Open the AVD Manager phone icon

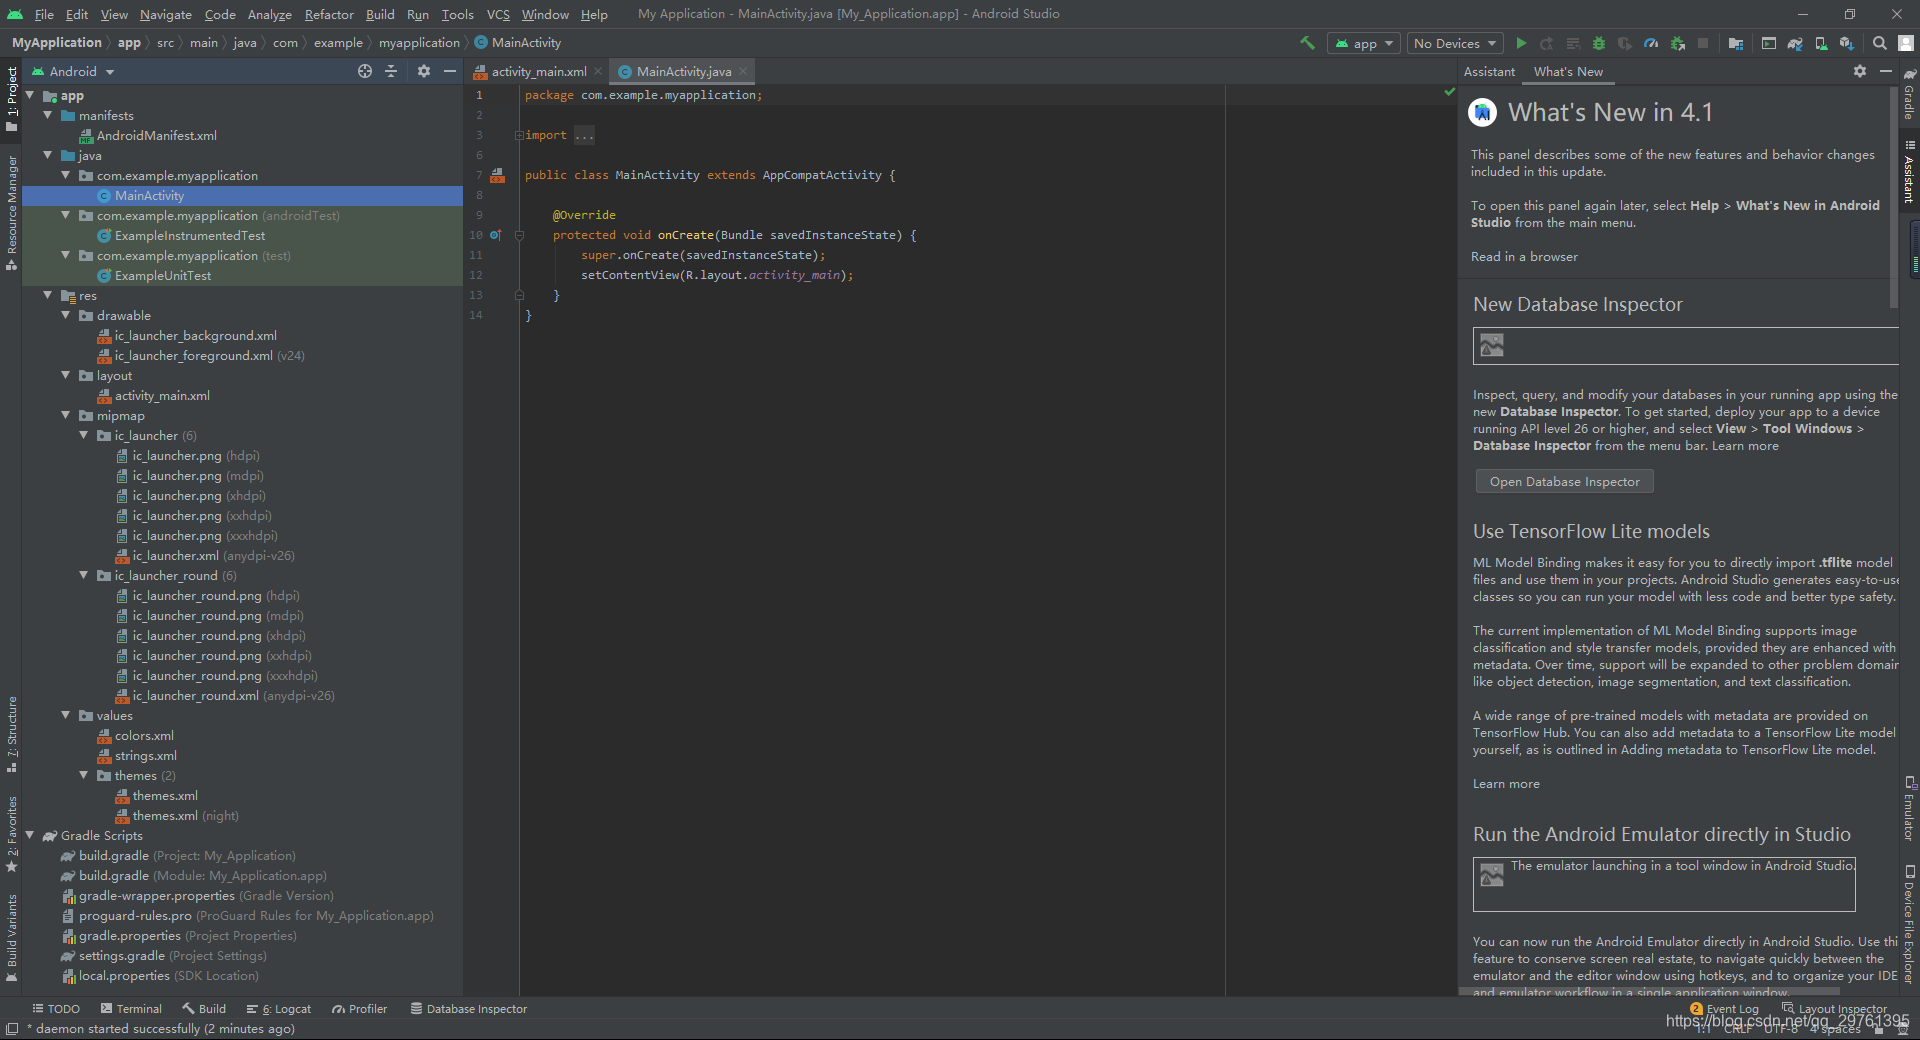pyautogui.click(x=1821, y=43)
